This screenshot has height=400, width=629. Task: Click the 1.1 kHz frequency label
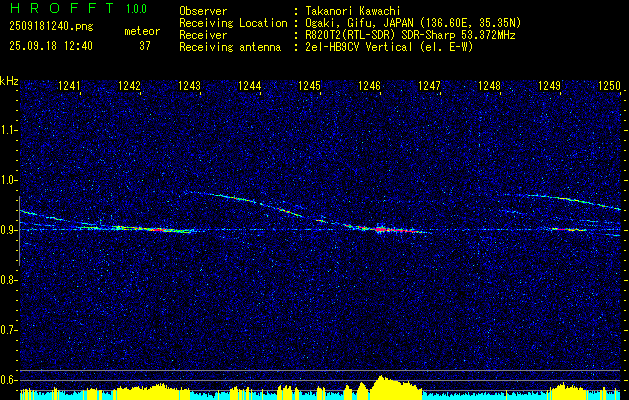(9, 130)
